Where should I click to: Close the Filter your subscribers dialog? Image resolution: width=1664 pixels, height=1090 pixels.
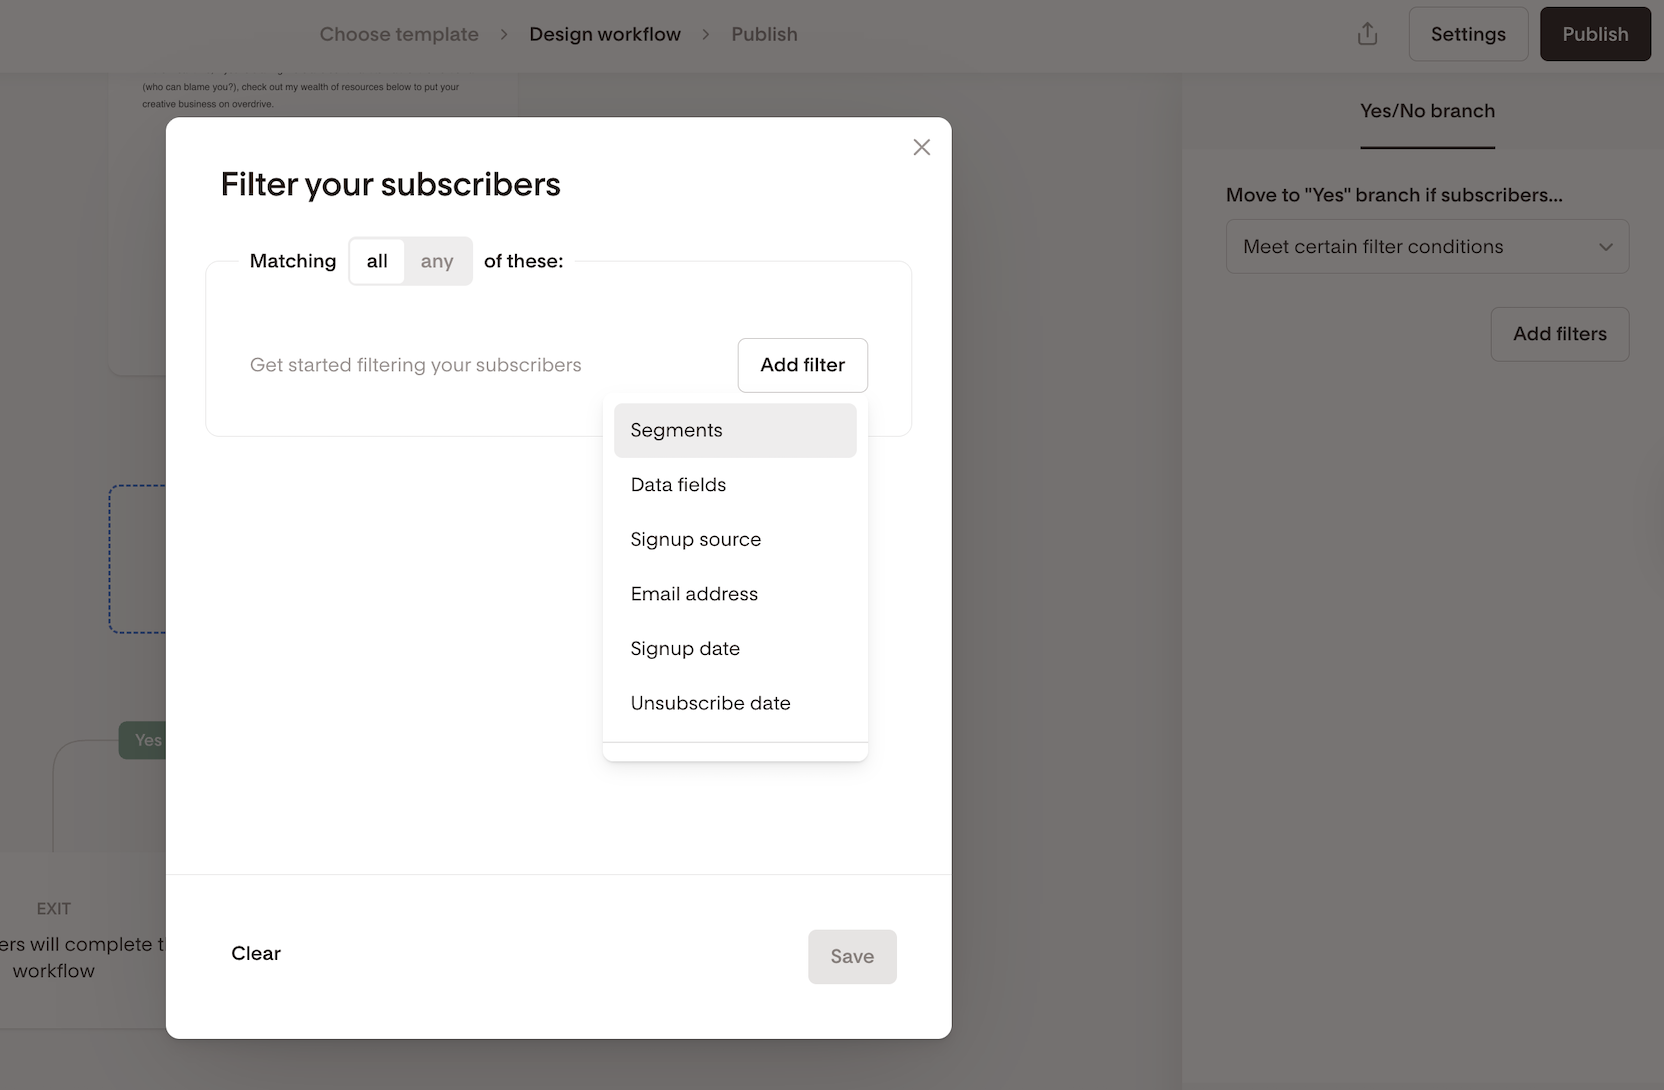921,147
